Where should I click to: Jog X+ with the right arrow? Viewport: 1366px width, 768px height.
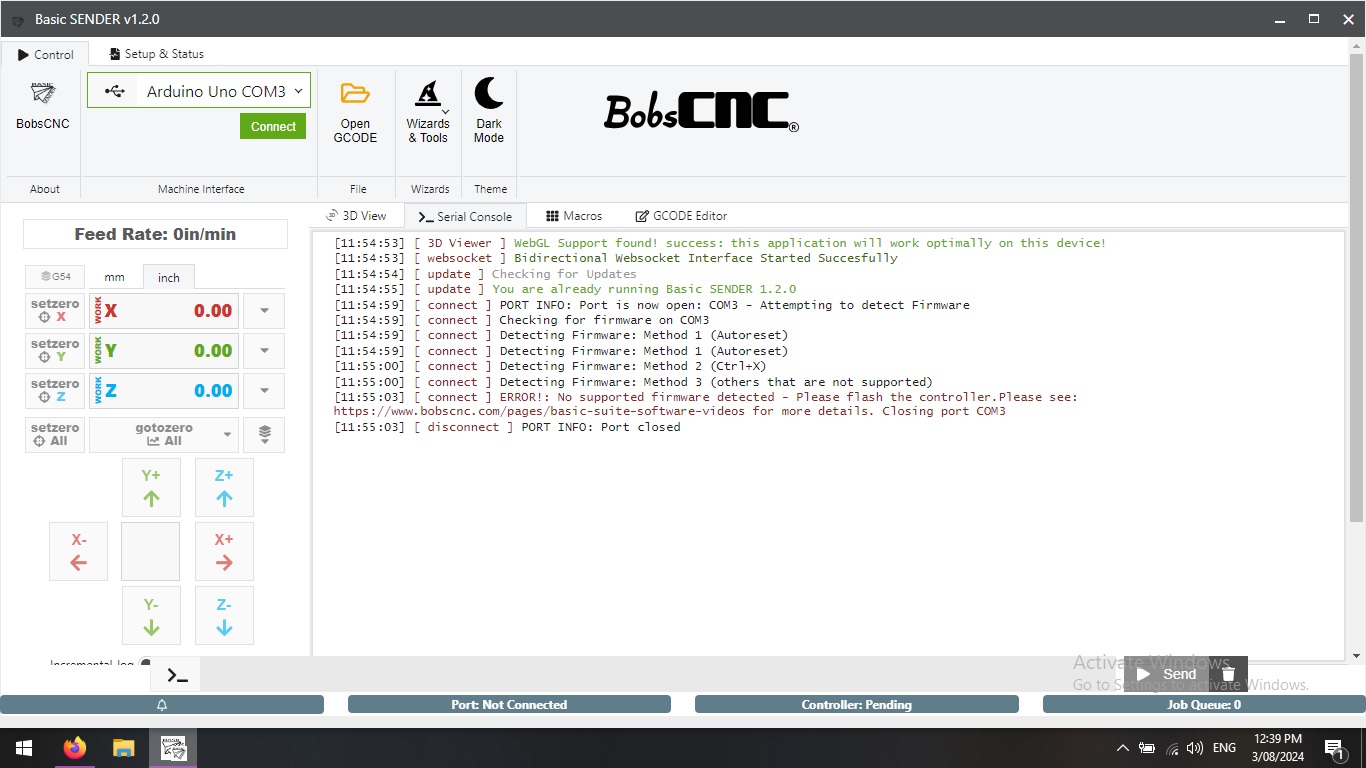tap(224, 551)
